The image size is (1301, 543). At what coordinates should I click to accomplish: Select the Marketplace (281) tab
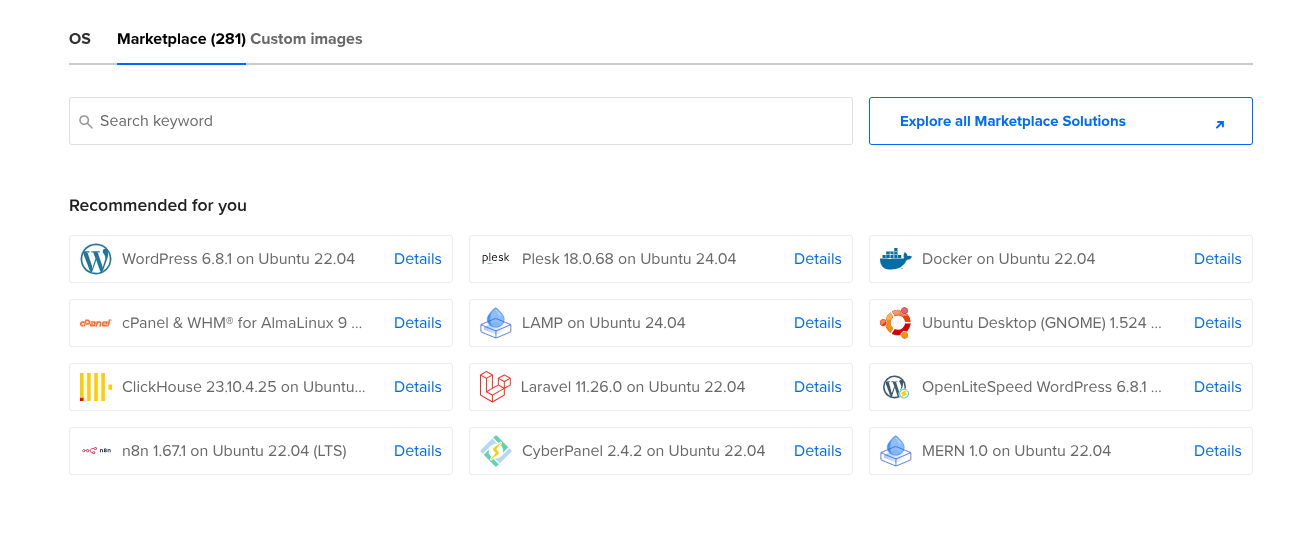(x=181, y=39)
